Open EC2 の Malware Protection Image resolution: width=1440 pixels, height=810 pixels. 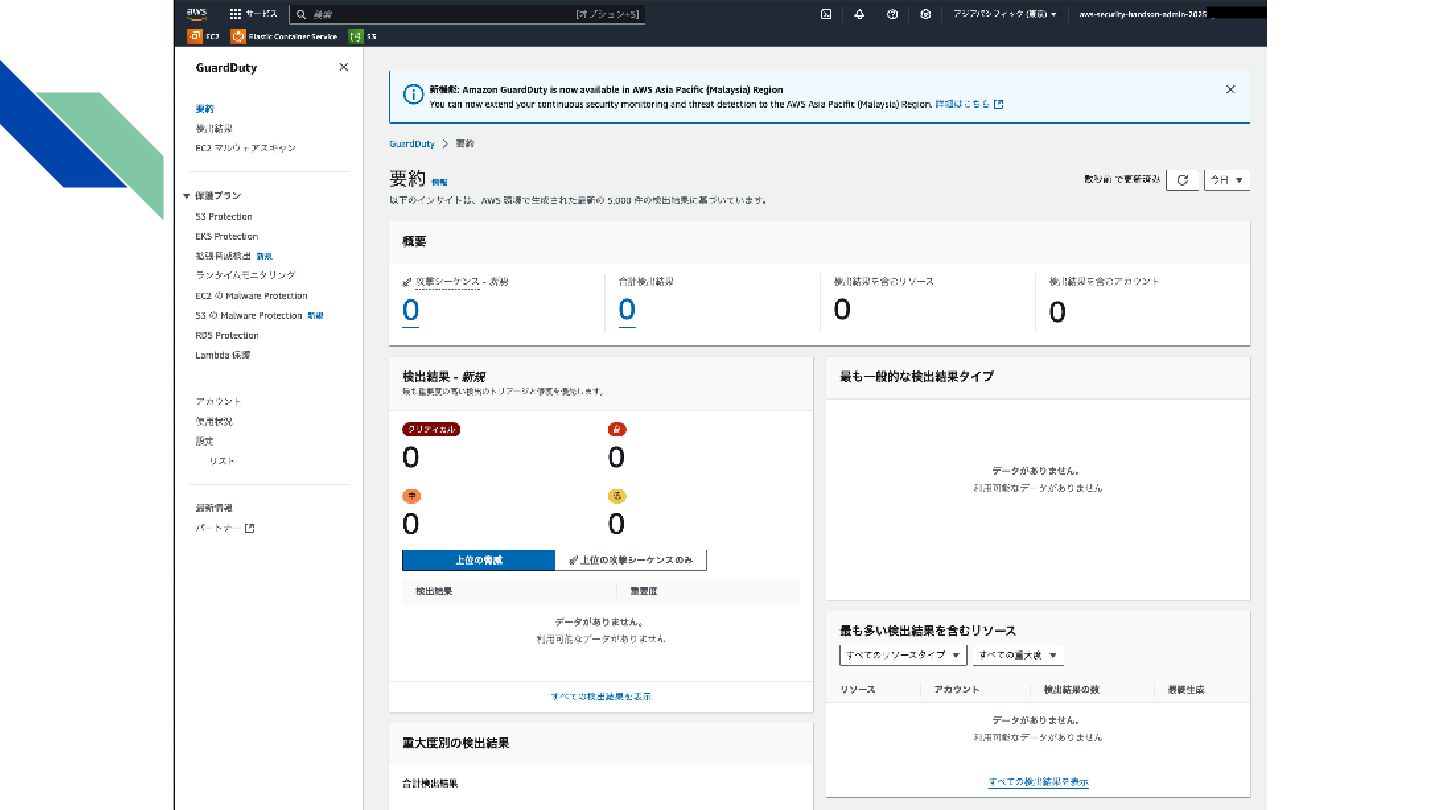coord(251,296)
